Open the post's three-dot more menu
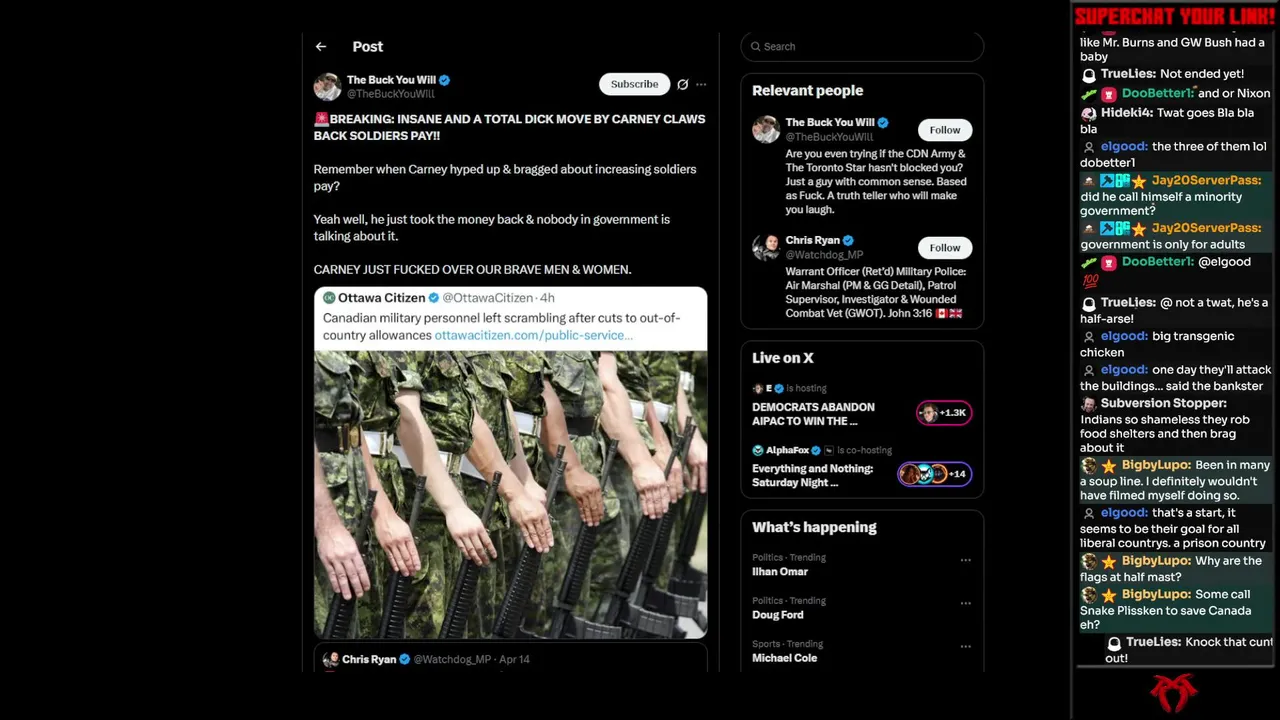1280x720 pixels. coord(701,84)
